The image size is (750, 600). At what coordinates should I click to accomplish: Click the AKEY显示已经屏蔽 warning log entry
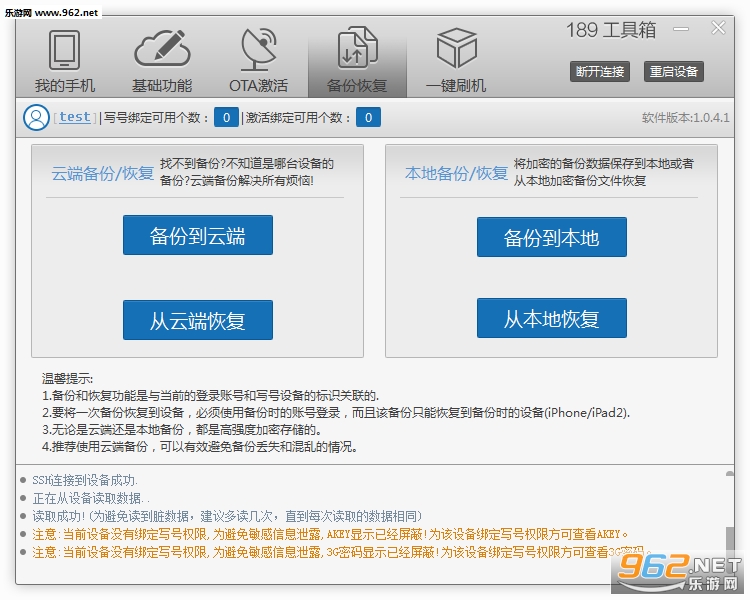(330, 534)
